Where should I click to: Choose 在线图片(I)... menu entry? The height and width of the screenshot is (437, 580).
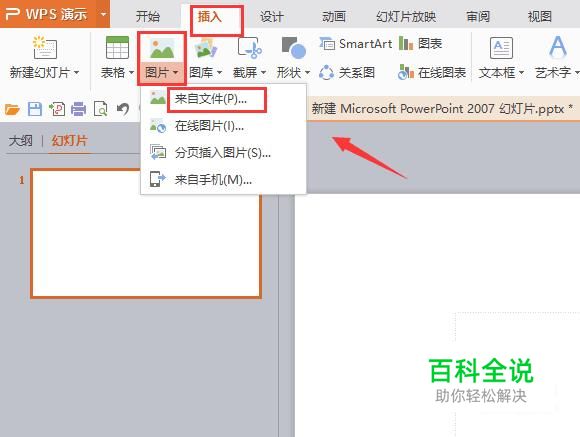pyautogui.click(x=223, y=126)
